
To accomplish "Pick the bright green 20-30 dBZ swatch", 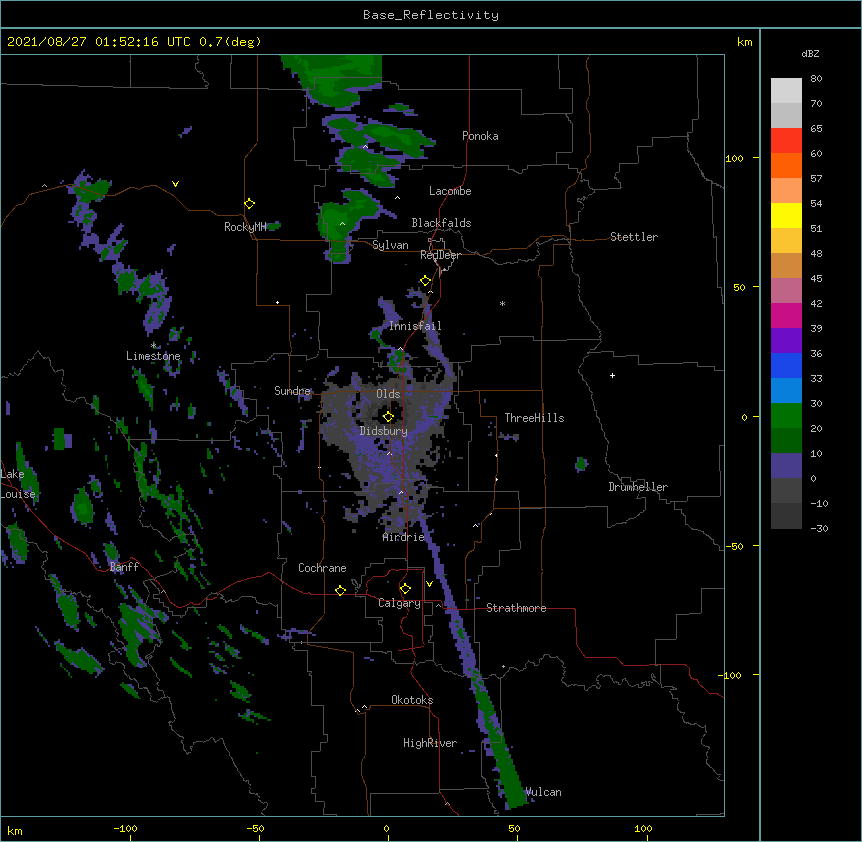I will pos(786,416).
